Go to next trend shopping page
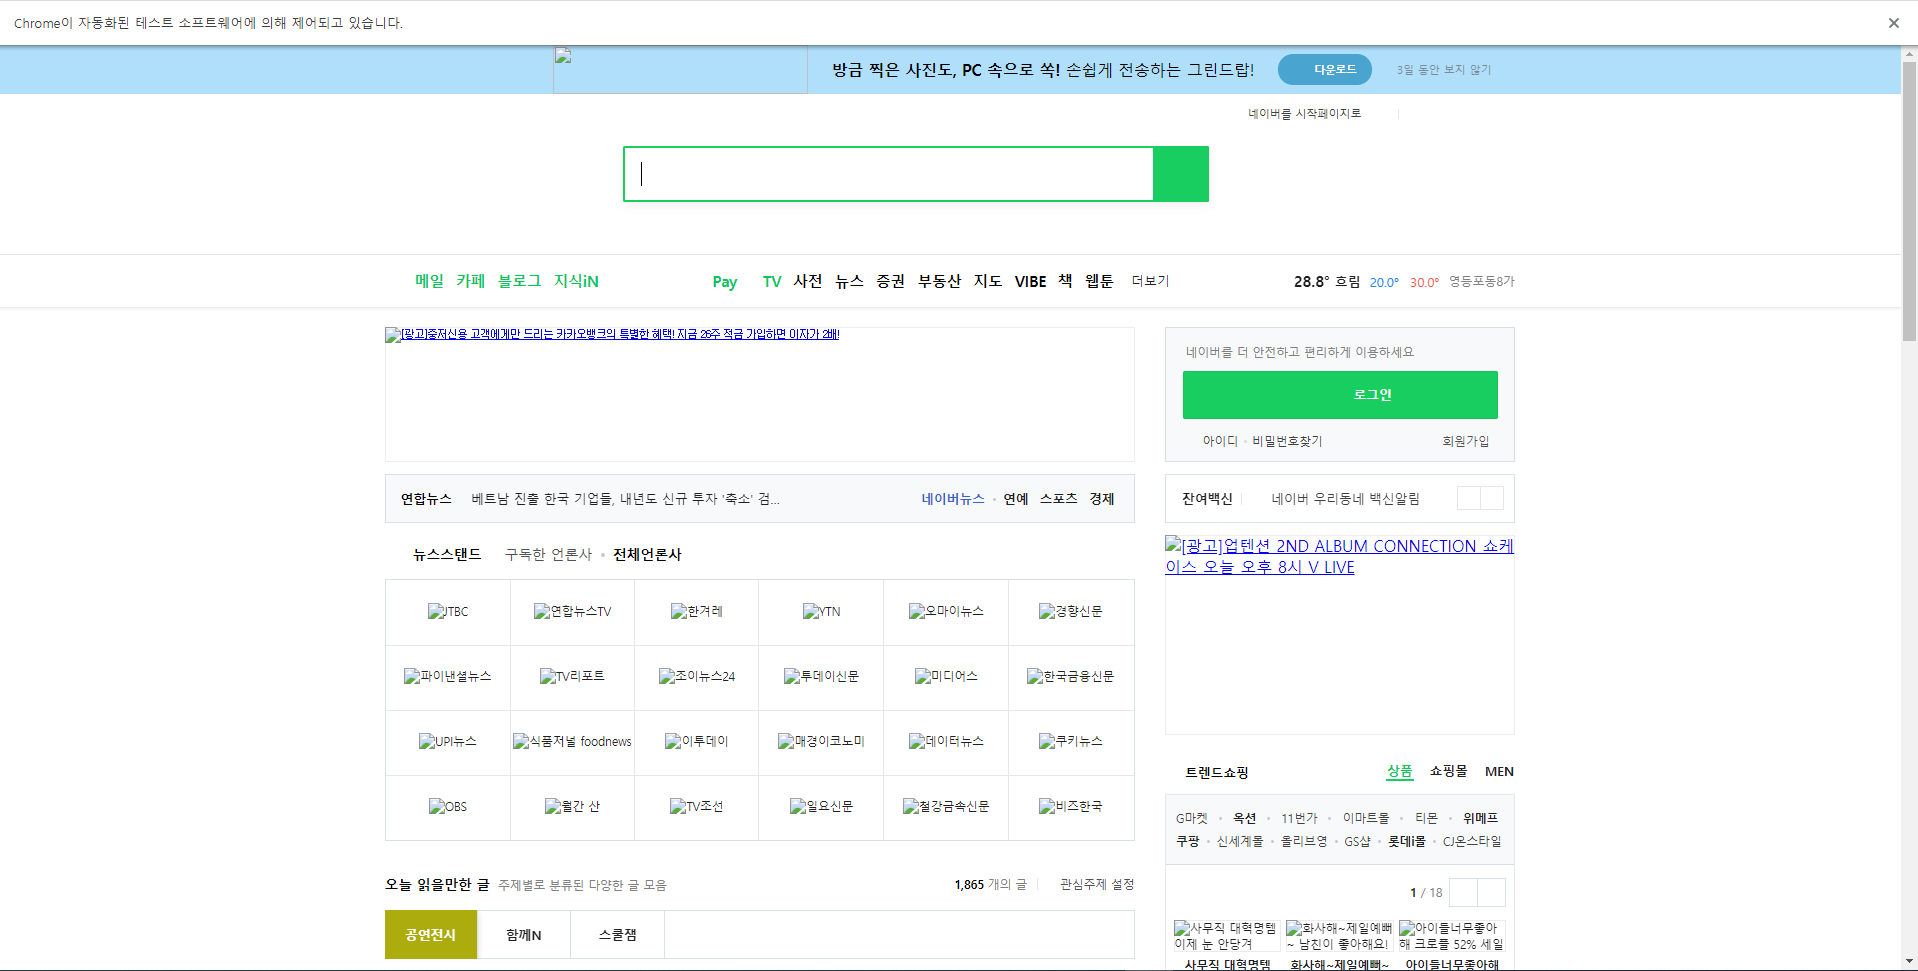Screen dimensions: 1918x971 point(1492,892)
